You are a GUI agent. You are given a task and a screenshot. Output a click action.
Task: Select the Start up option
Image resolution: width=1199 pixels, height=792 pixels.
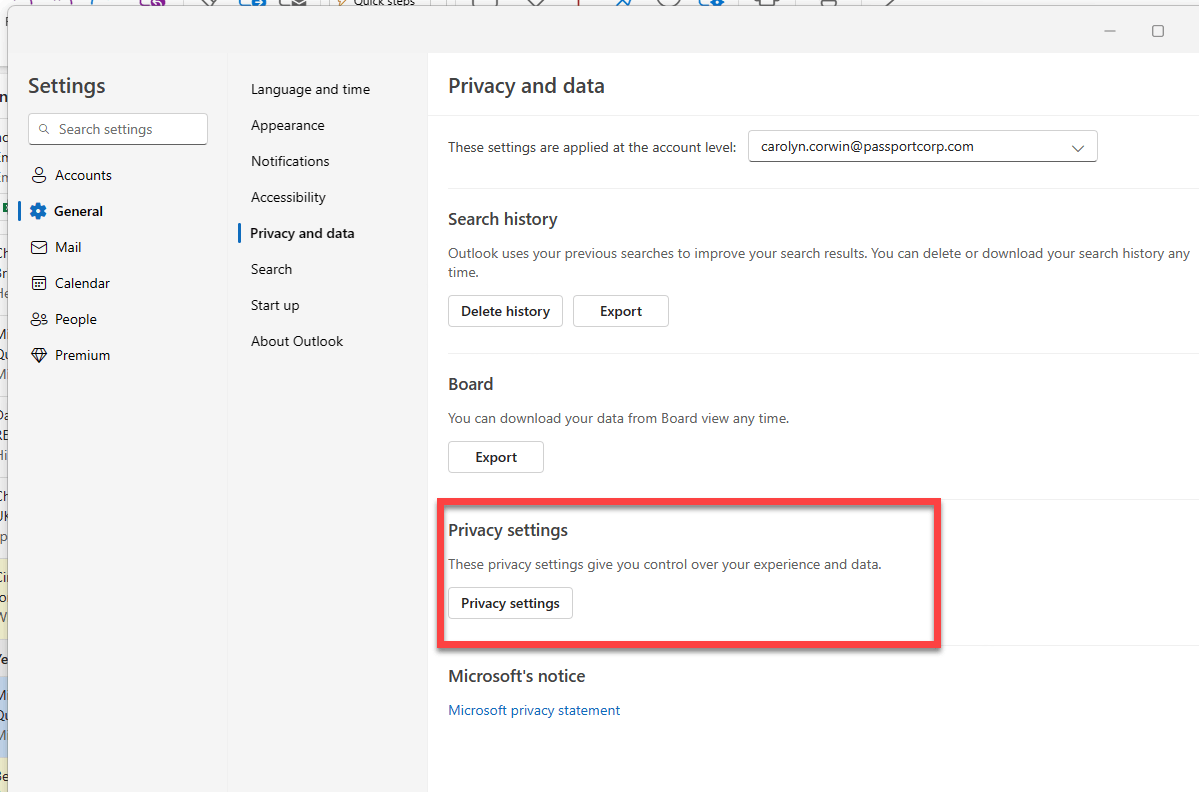(275, 305)
